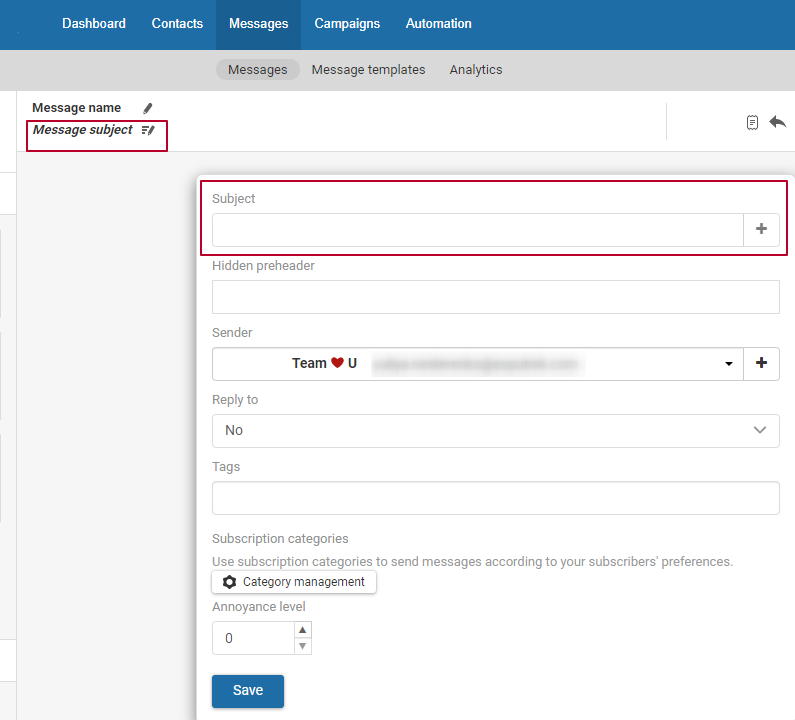Image resolution: width=795 pixels, height=720 pixels.
Task: Open the Dashboard menu
Action: coord(94,24)
